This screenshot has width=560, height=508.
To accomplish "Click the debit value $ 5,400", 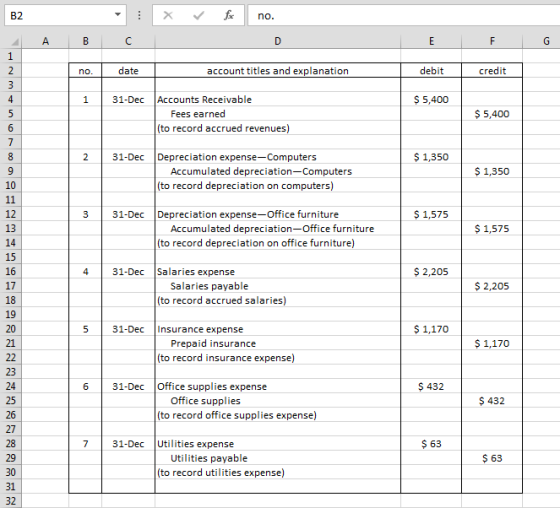I will (x=431, y=100).
